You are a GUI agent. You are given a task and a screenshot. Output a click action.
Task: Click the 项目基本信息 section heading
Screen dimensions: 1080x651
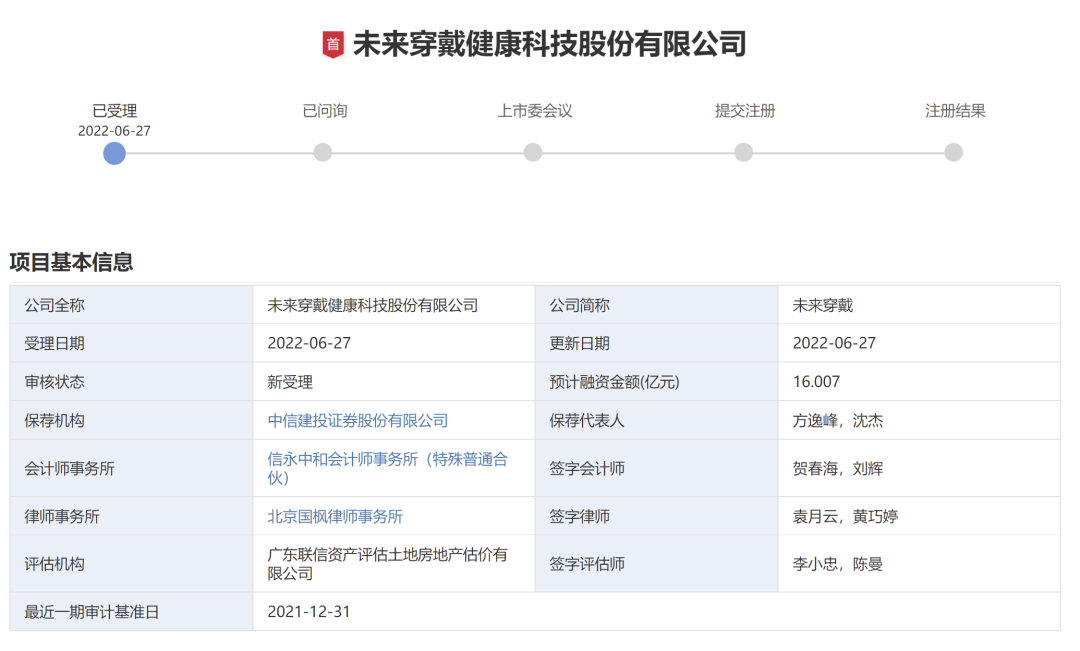pyautogui.click(x=71, y=262)
